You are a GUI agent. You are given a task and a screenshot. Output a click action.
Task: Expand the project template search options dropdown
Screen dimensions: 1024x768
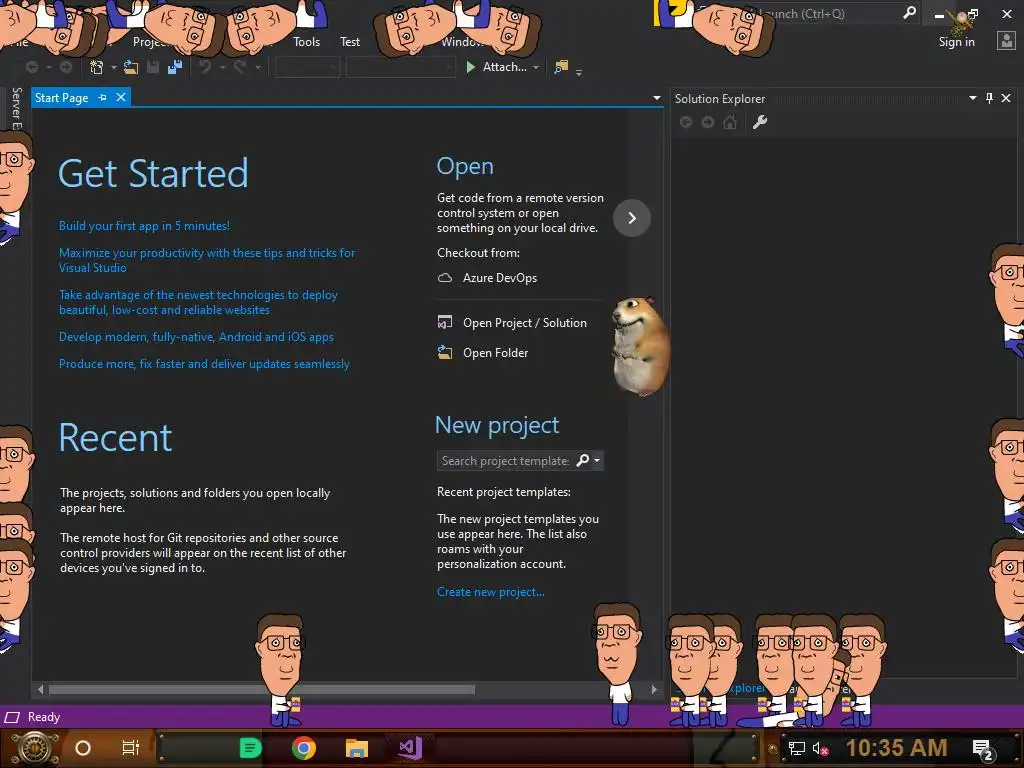pyautogui.click(x=597, y=460)
